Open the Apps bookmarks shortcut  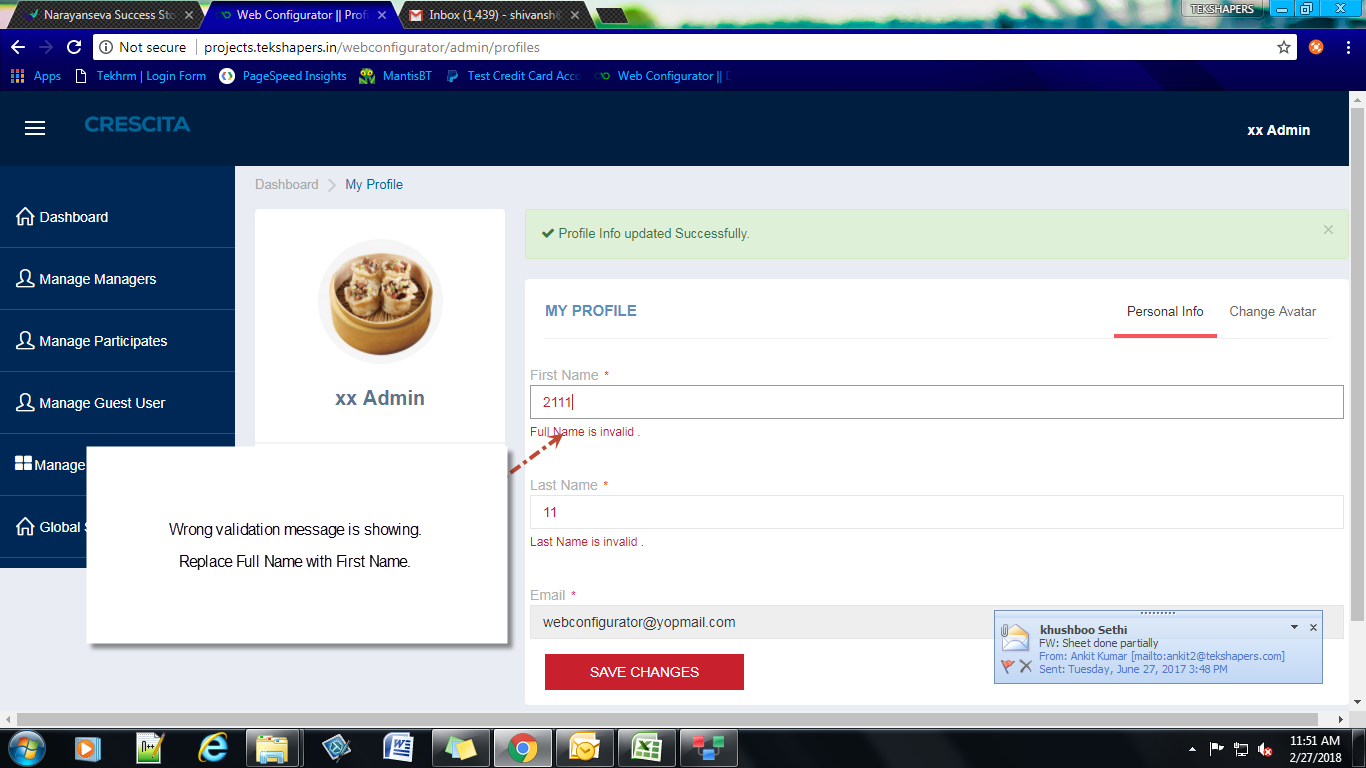(35, 76)
